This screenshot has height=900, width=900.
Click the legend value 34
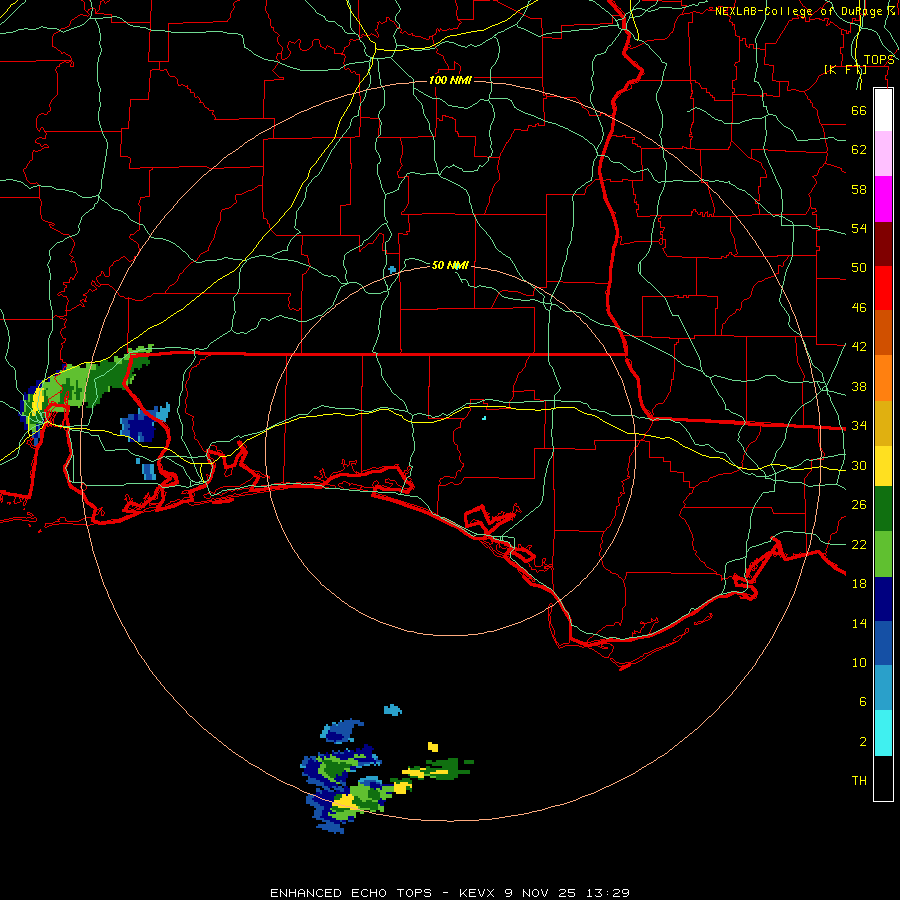pos(859,426)
